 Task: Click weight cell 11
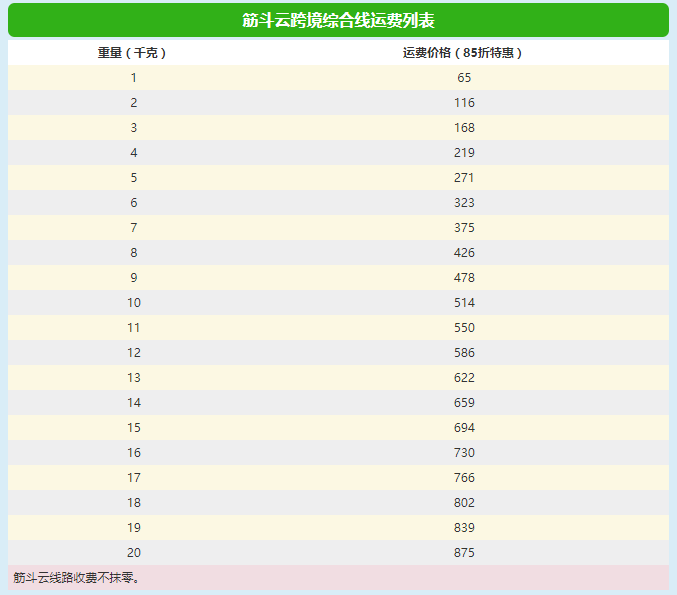[x=134, y=328]
